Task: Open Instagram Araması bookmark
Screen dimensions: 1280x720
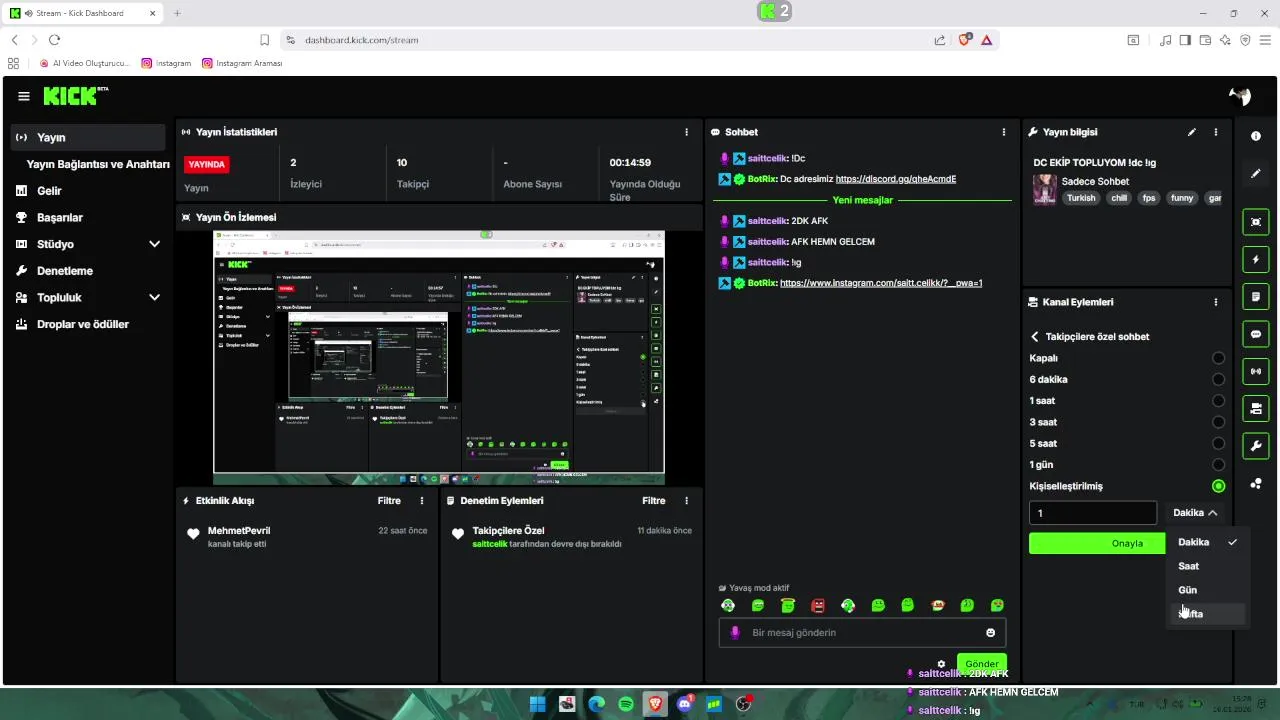Action: [x=242, y=63]
